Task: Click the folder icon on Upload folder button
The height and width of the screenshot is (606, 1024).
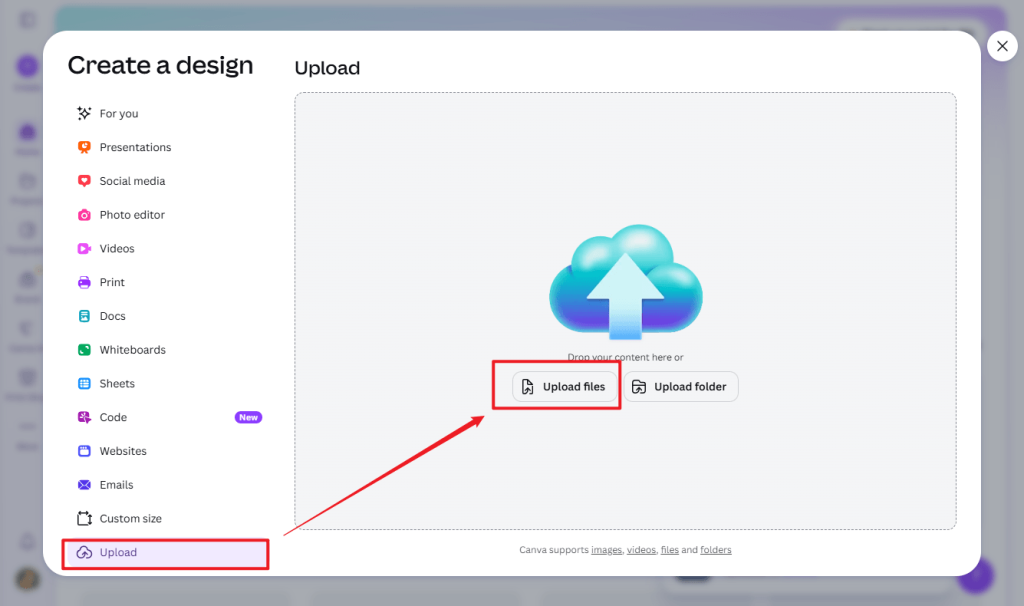Action: 639,387
